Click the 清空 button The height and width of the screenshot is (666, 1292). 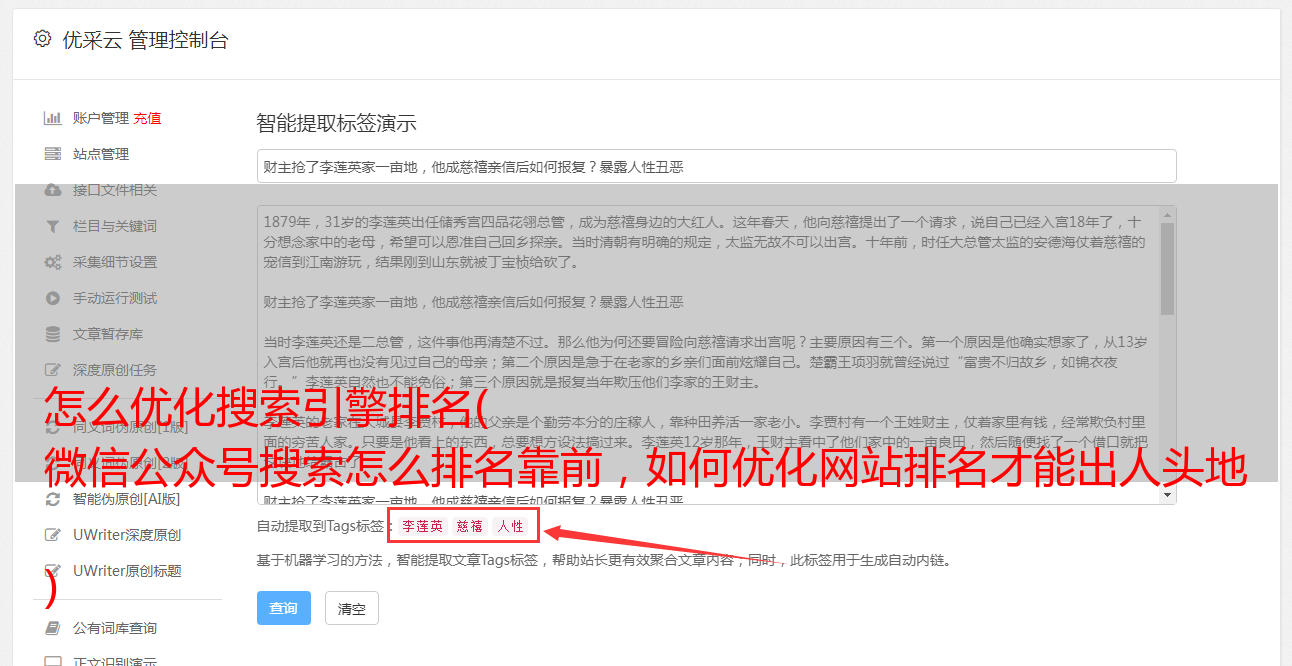point(352,608)
